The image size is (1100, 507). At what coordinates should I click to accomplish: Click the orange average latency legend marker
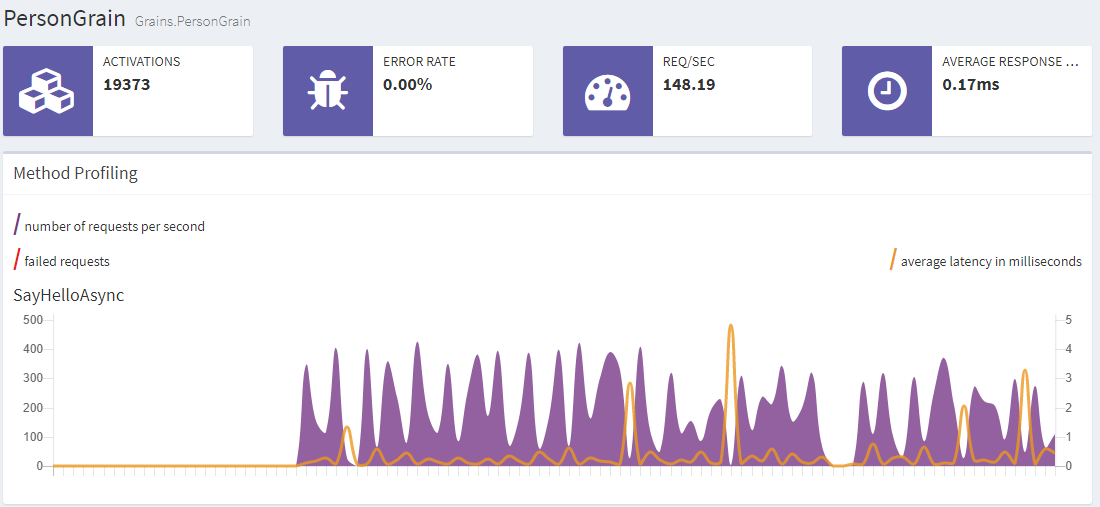pyautogui.click(x=893, y=260)
